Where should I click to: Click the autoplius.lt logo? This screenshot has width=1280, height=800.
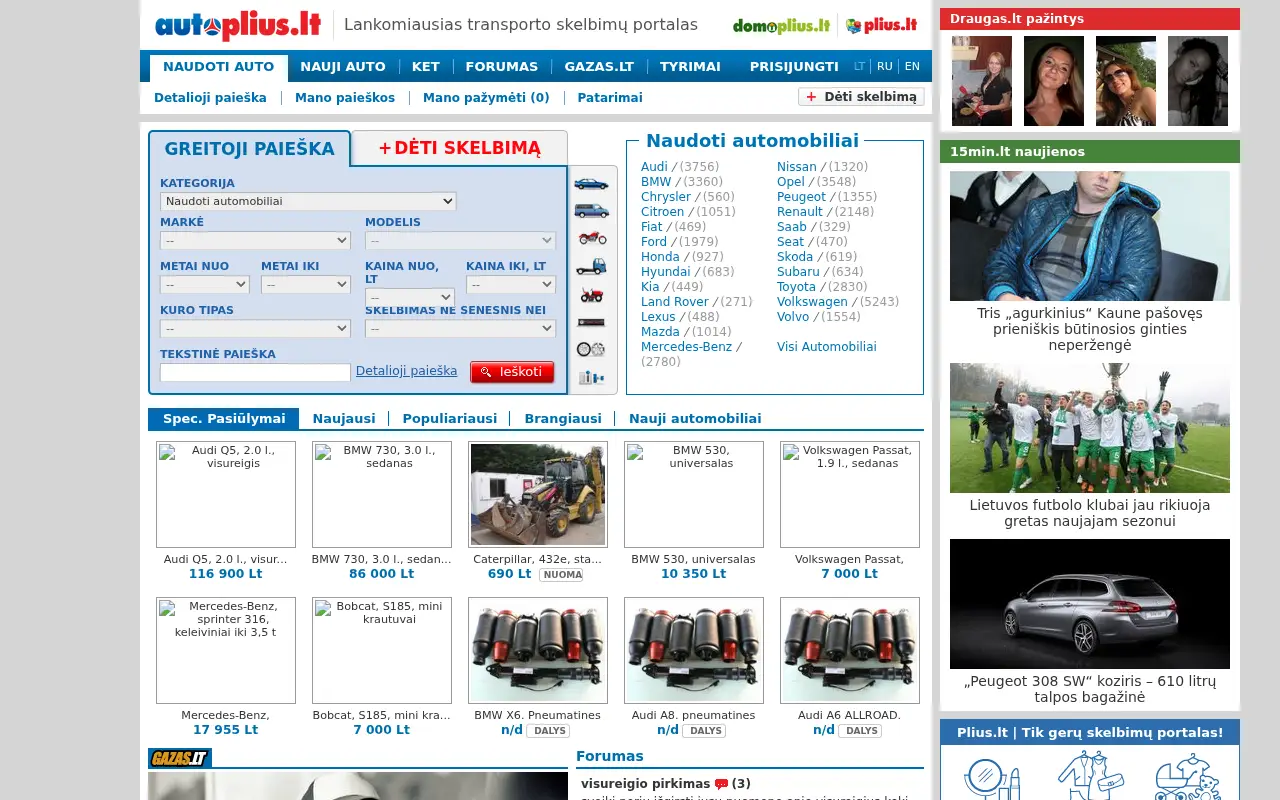(238, 25)
